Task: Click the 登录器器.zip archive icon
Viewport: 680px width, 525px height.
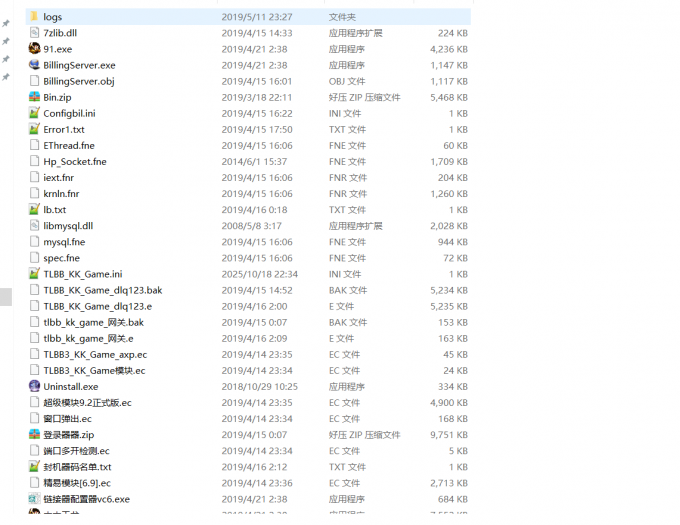Action: point(34,434)
